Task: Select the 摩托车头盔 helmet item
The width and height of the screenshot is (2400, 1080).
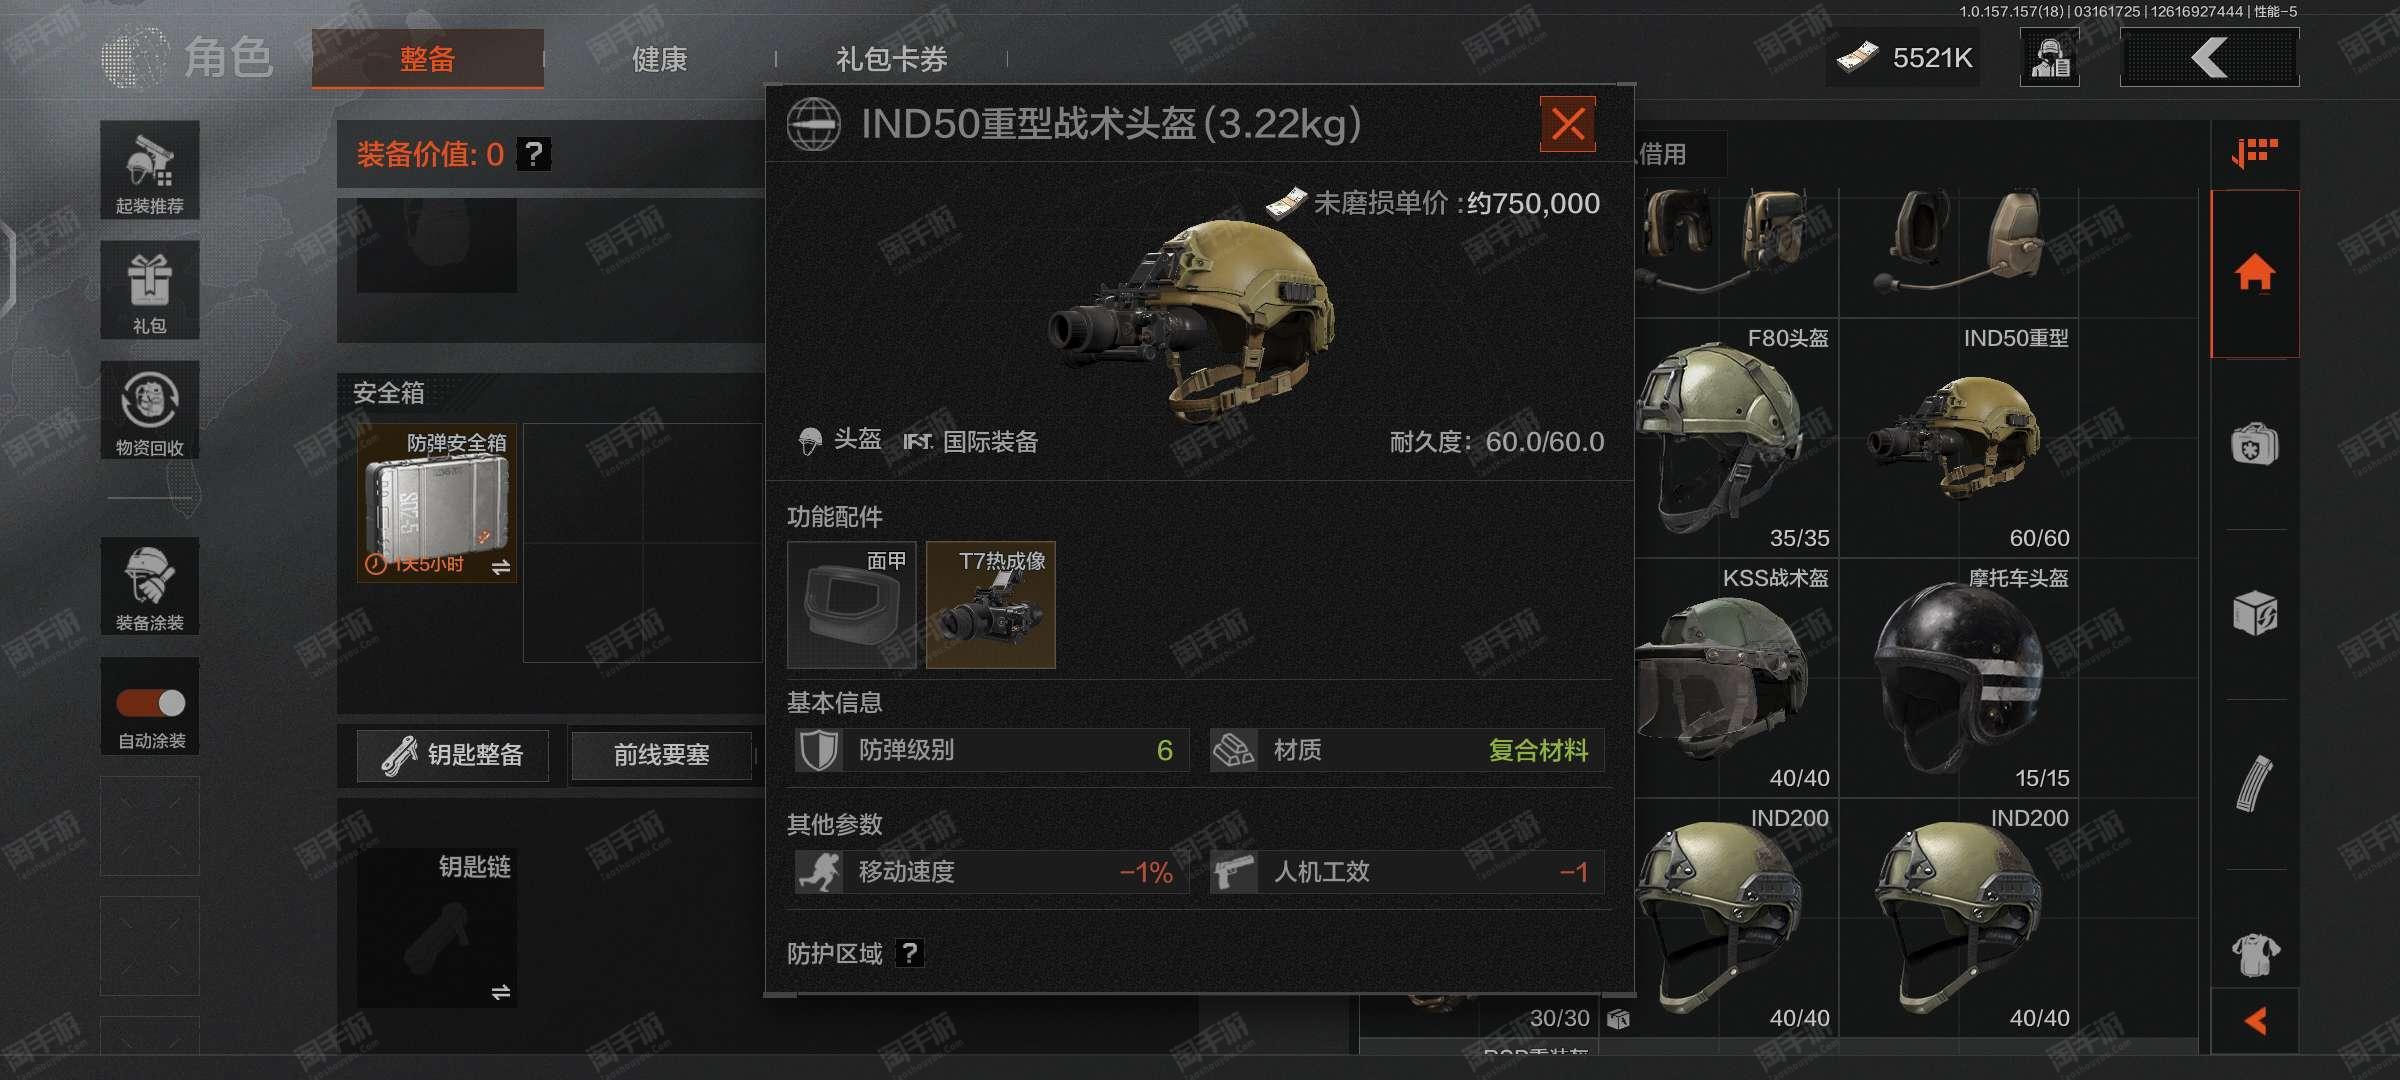Action: 1960,678
